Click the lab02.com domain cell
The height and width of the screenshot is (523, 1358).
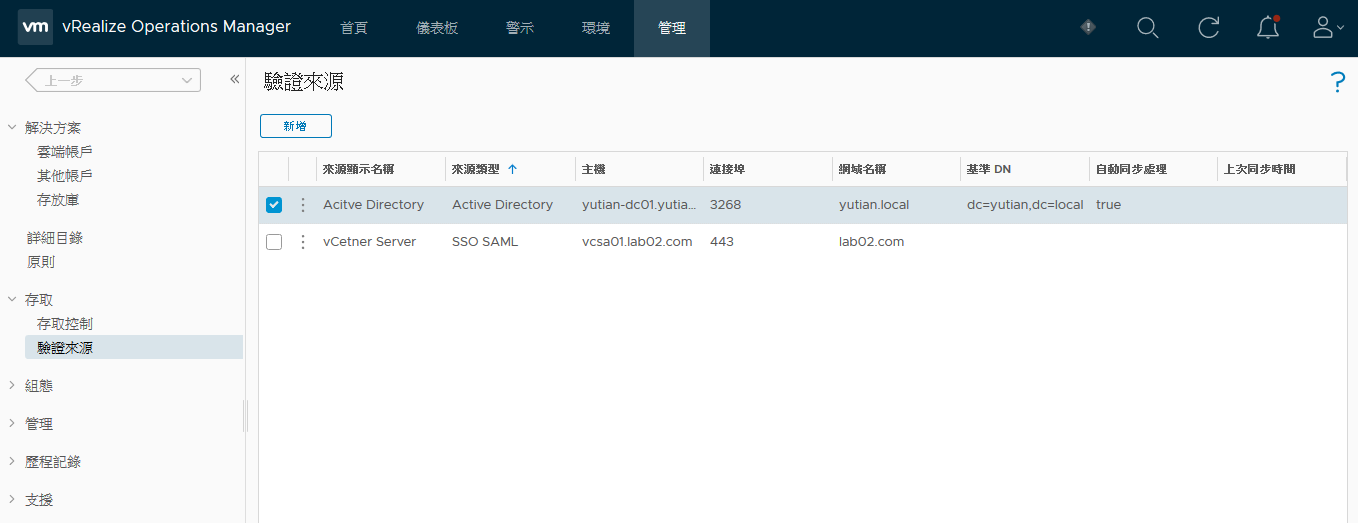click(x=871, y=242)
